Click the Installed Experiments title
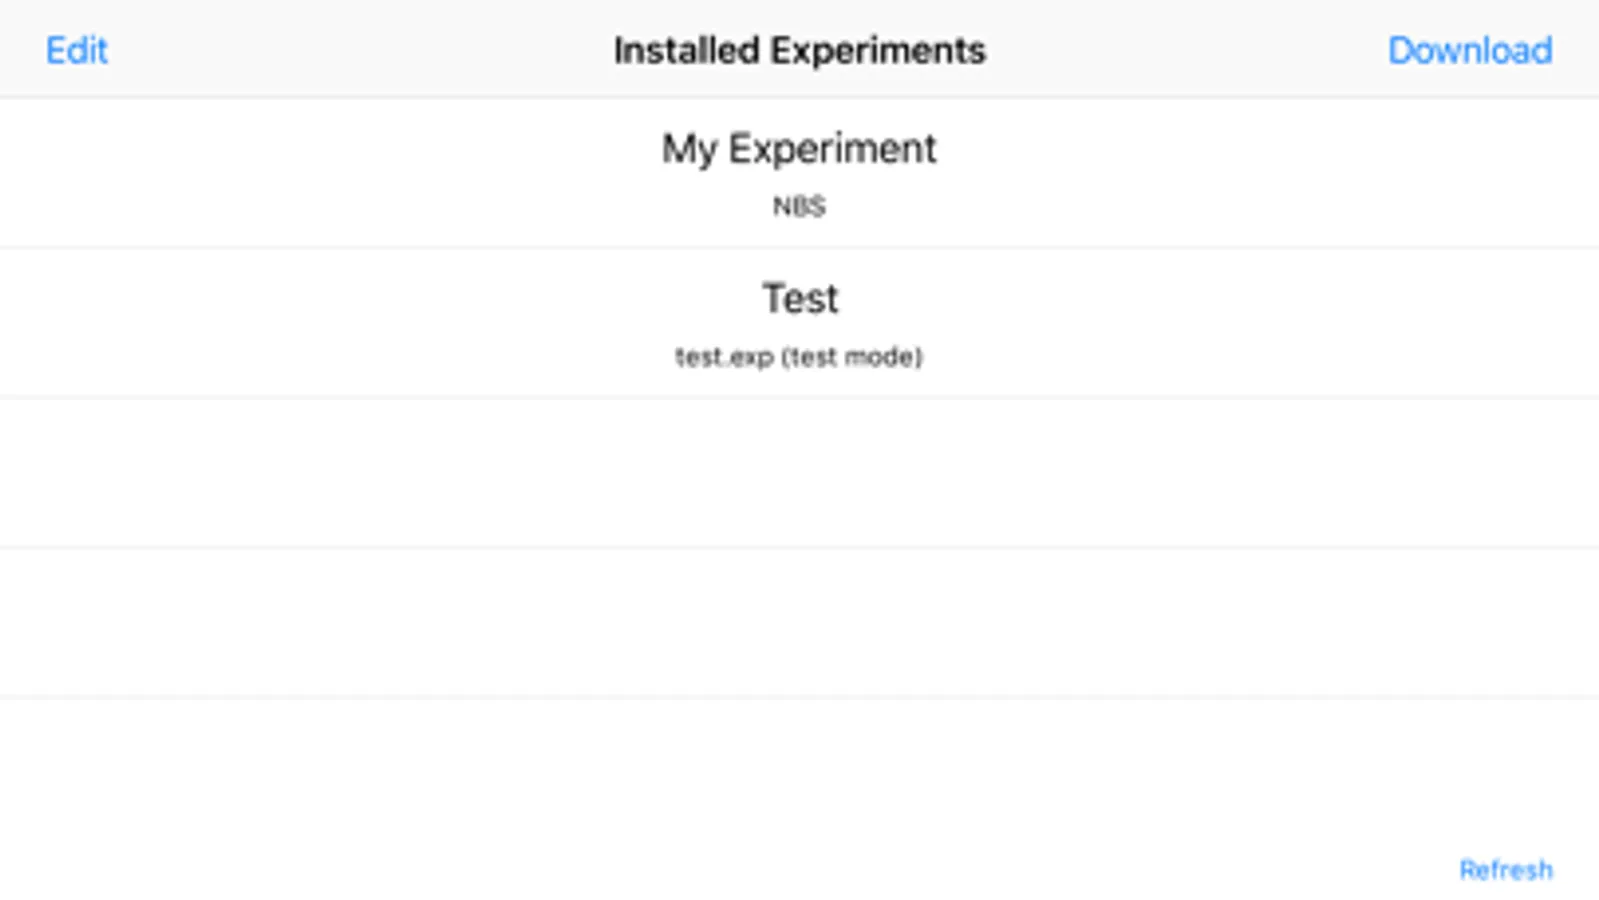The height and width of the screenshot is (900, 1599). point(799,50)
